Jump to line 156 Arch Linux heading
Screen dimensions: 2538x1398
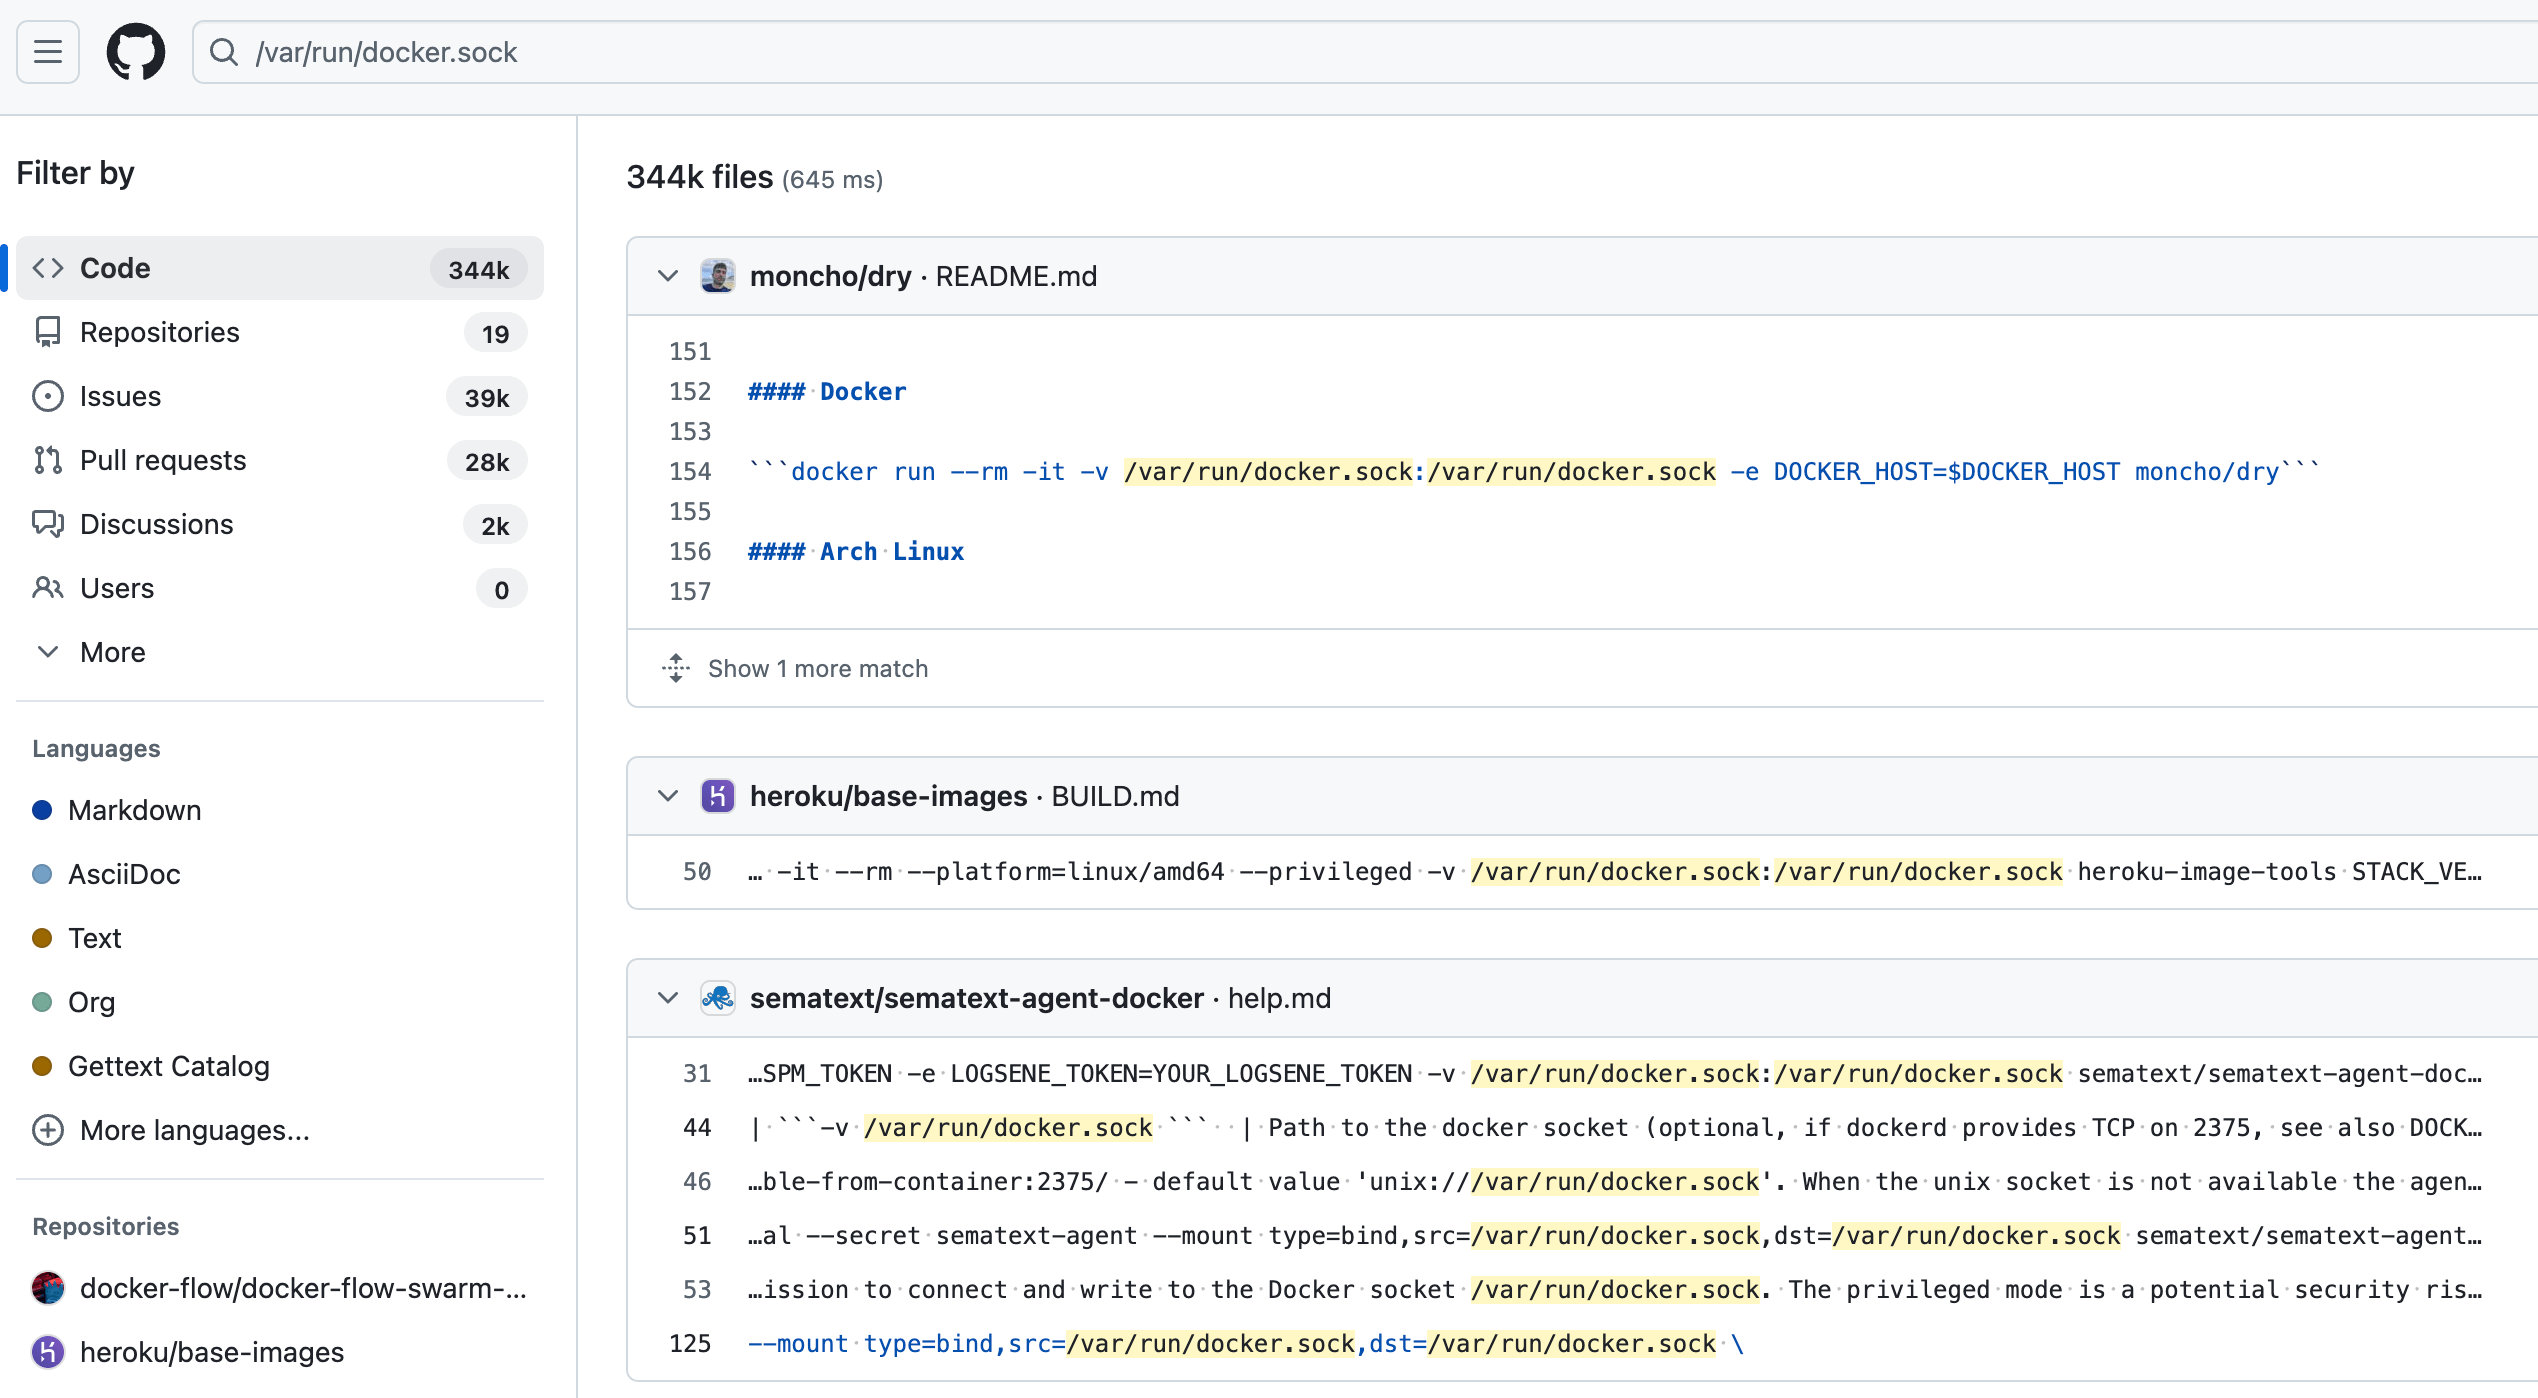point(690,552)
